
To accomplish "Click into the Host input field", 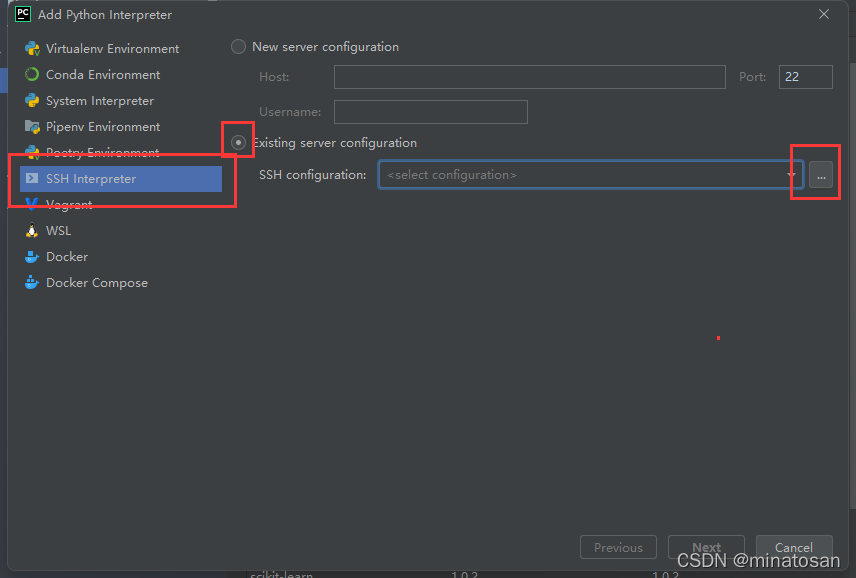I will (530, 77).
